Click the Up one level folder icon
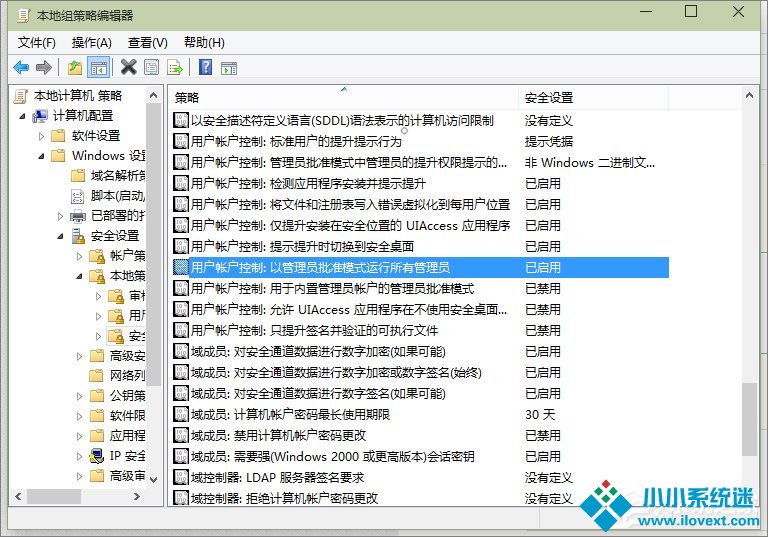Image resolution: width=768 pixels, height=537 pixels. click(x=75, y=67)
